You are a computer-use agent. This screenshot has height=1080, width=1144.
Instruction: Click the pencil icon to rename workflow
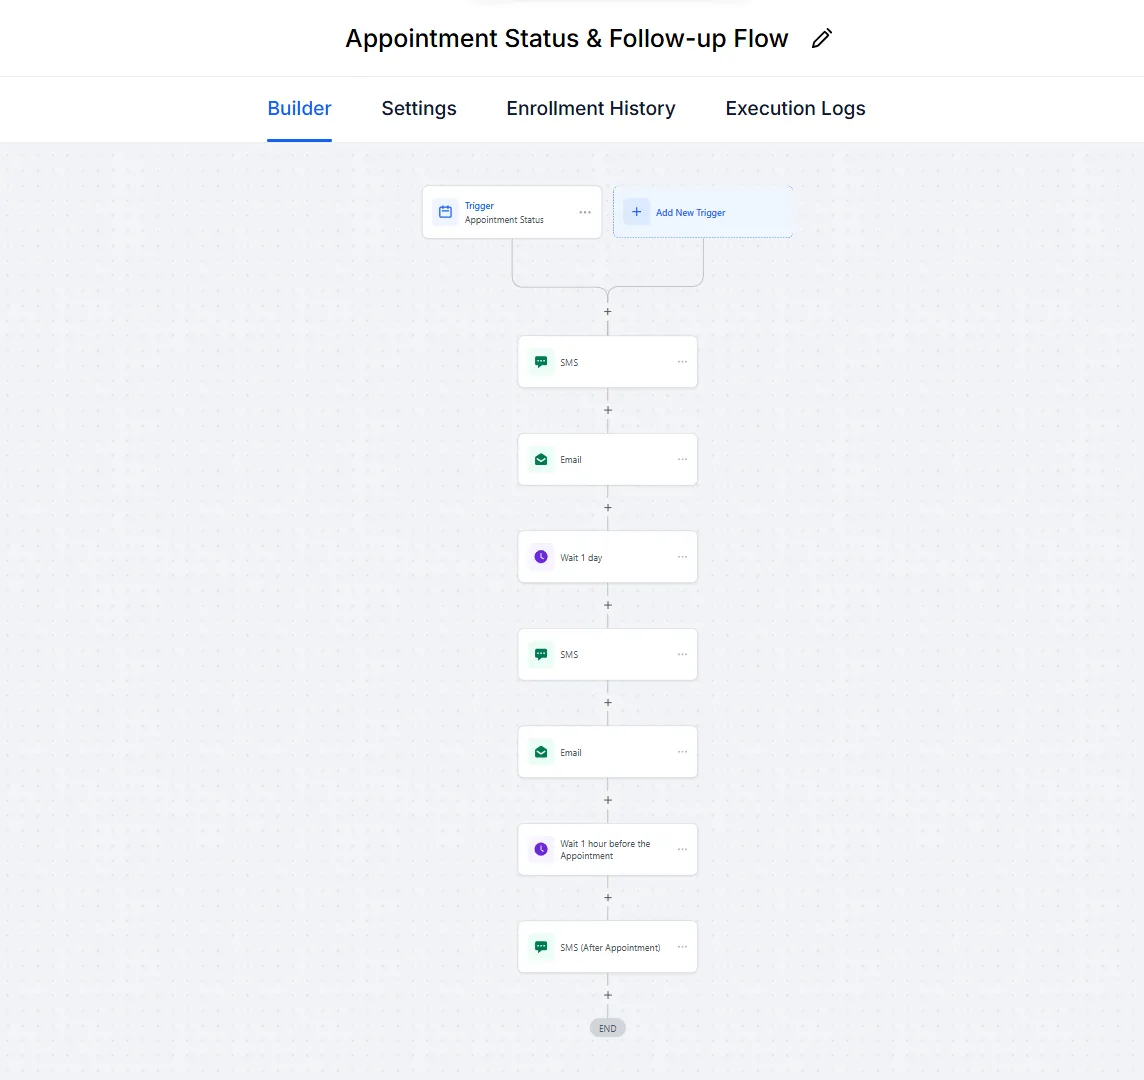pos(822,39)
